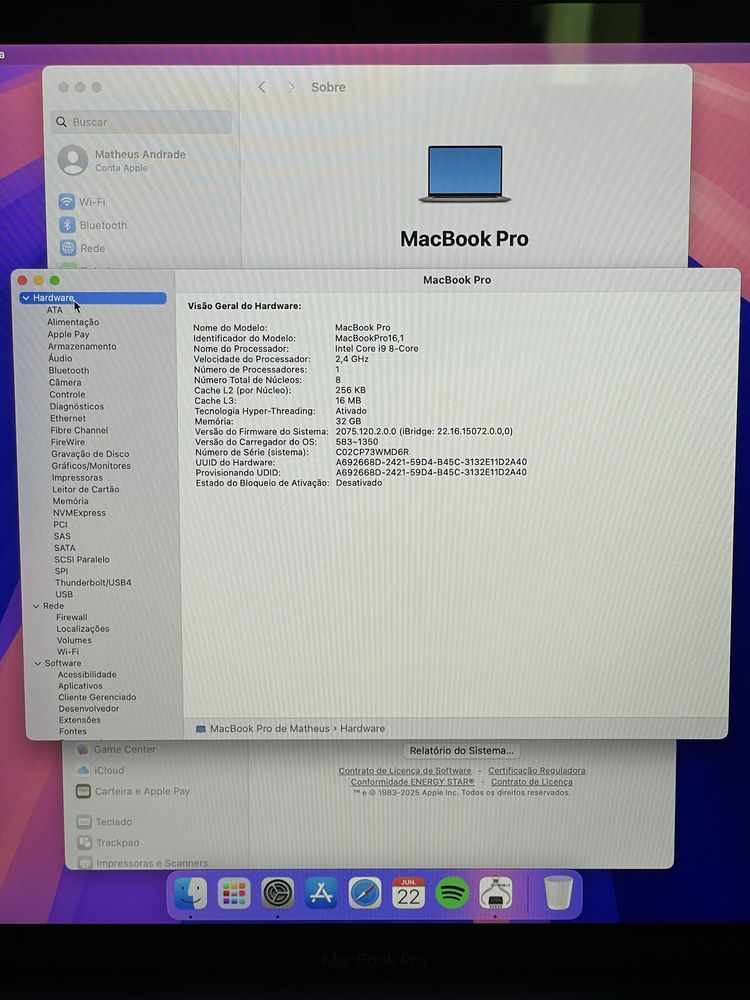The width and height of the screenshot is (750, 1000).
Task: Select Apple Pay in Hardware list
Action: click(x=68, y=334)
